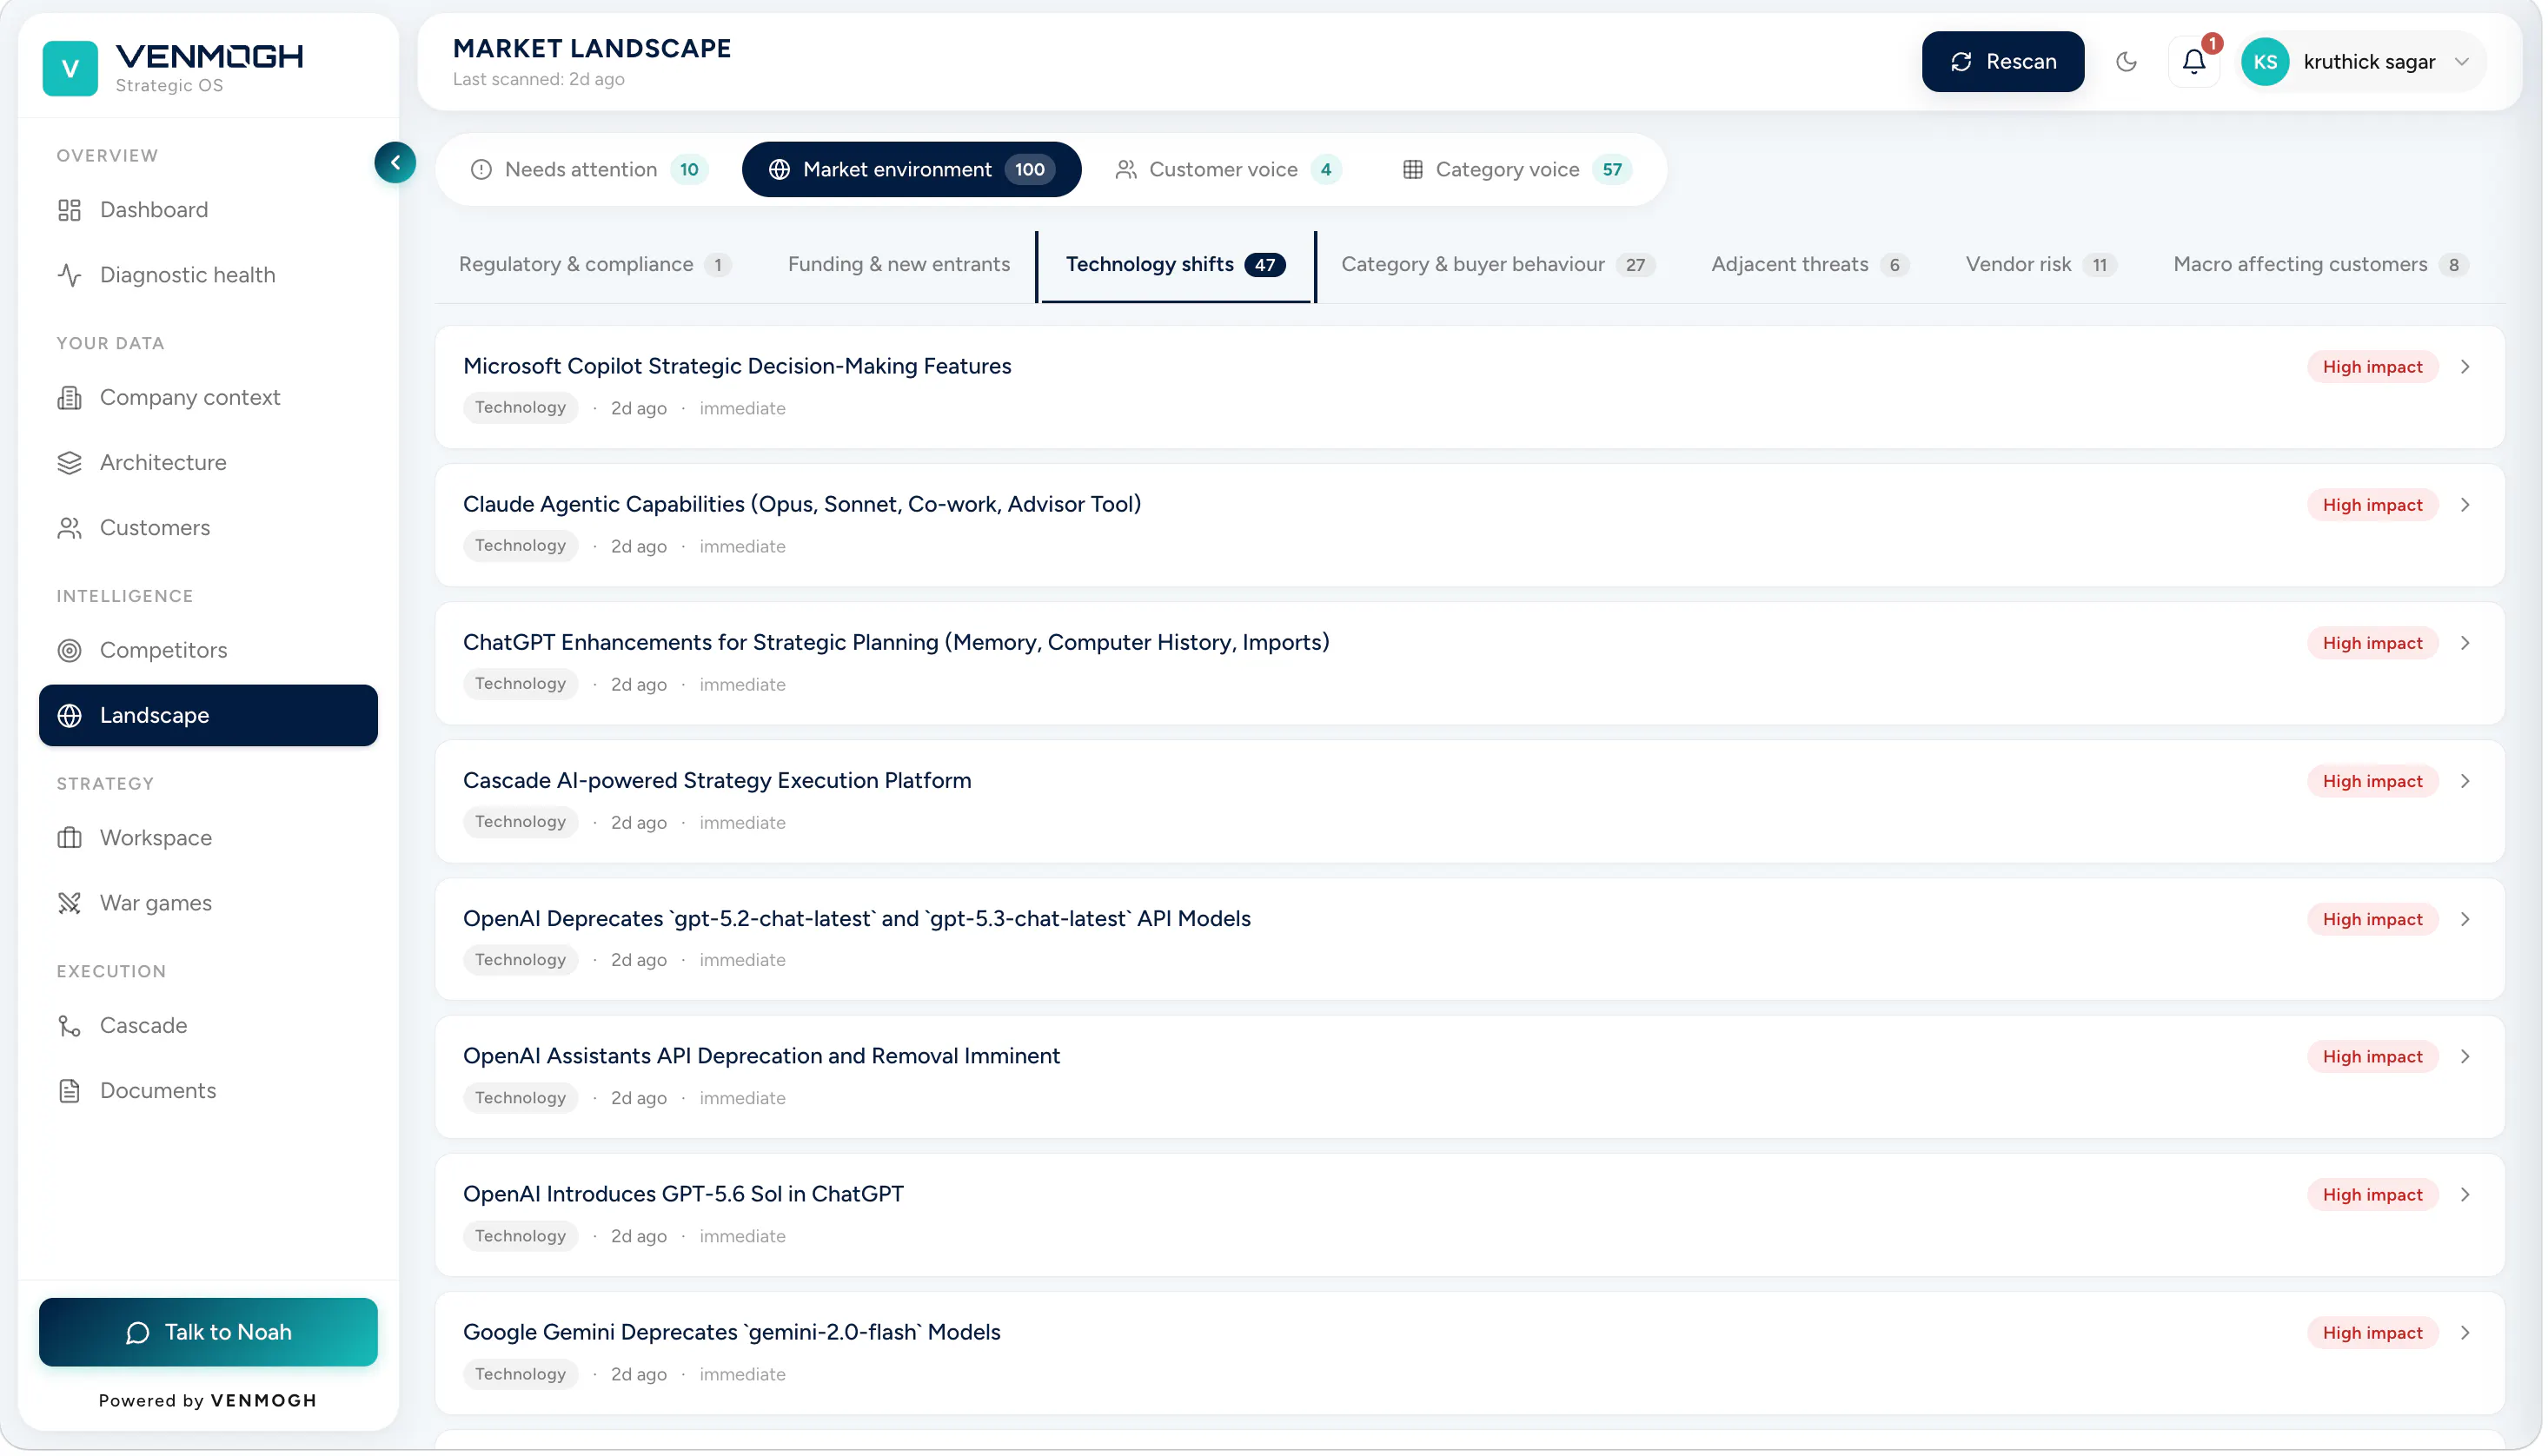The image size is (2548, 1456).
Task: Open the Vendor risk tab
Action: pos(2044,265)
